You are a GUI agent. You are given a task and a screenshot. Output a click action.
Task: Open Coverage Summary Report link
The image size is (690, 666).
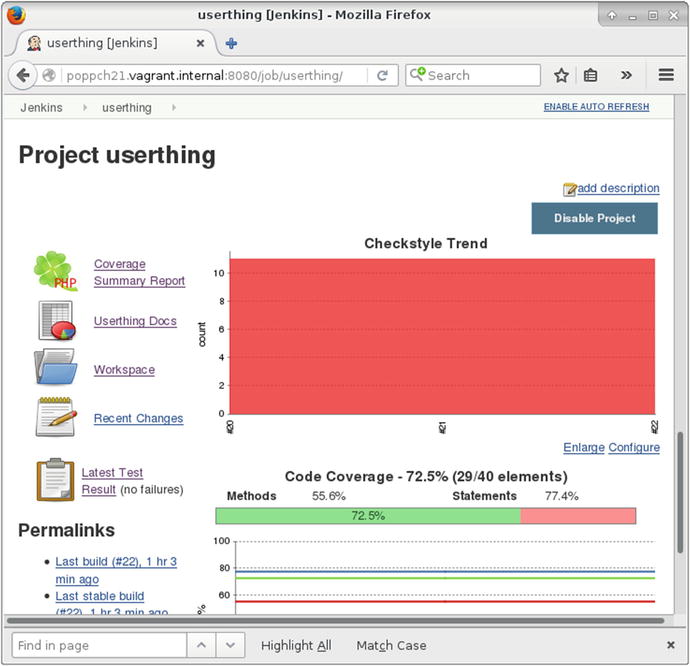pos(139,272)
